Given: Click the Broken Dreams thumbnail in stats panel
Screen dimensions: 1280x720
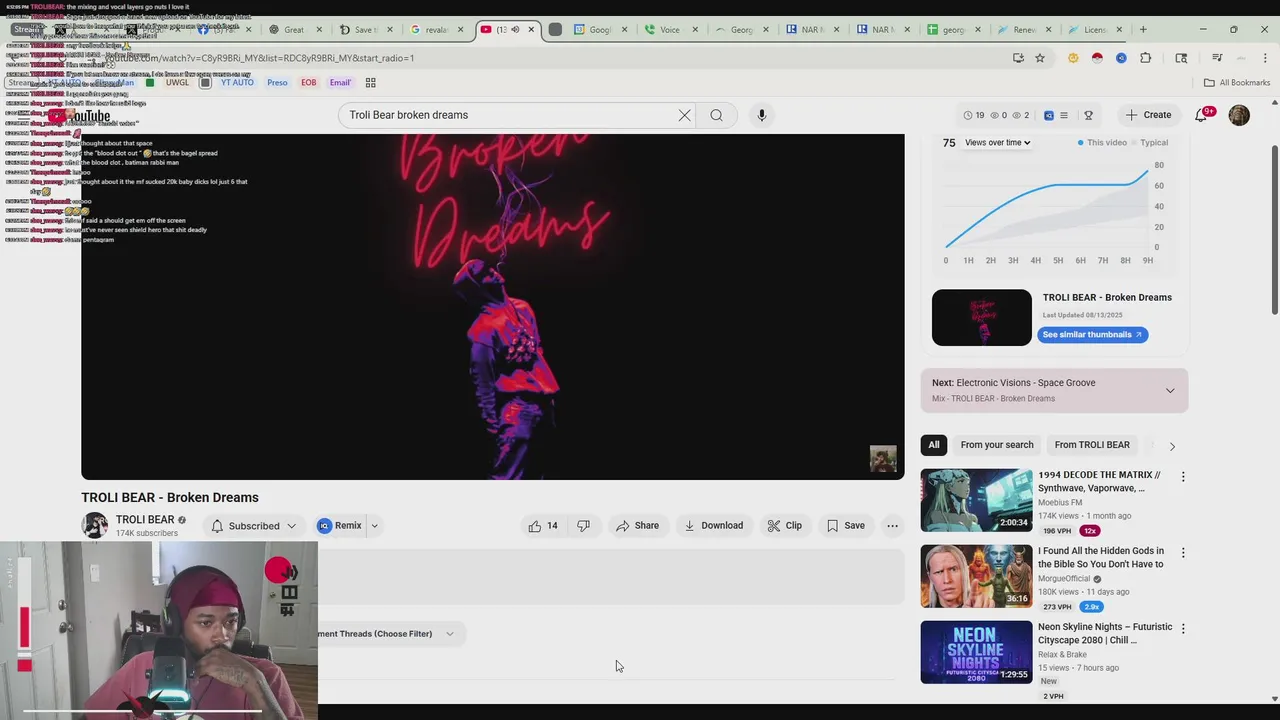Looking at the screenshot, I should (x=982, y=318).
